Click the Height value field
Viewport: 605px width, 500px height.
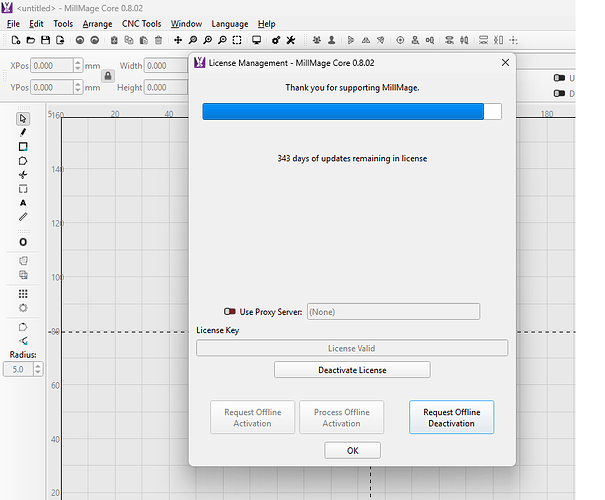tap(166, 87)
